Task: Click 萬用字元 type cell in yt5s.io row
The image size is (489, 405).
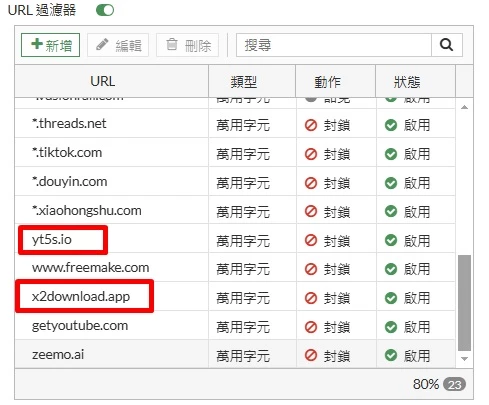Action: [x=243, y=241]
